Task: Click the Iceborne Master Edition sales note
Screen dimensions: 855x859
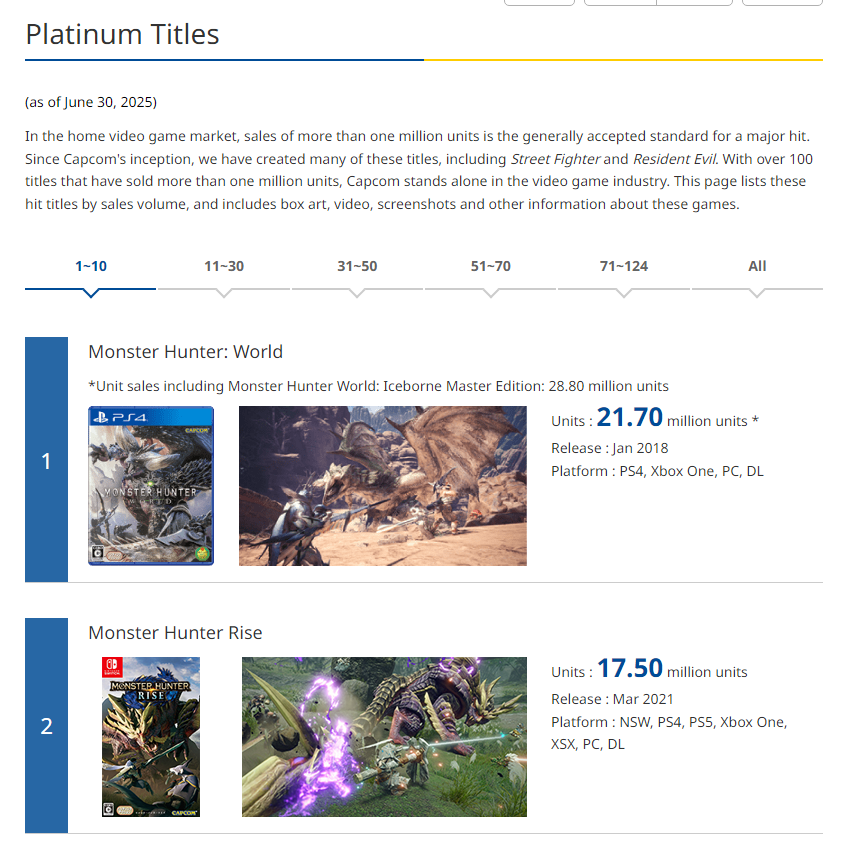Action: 378,386
